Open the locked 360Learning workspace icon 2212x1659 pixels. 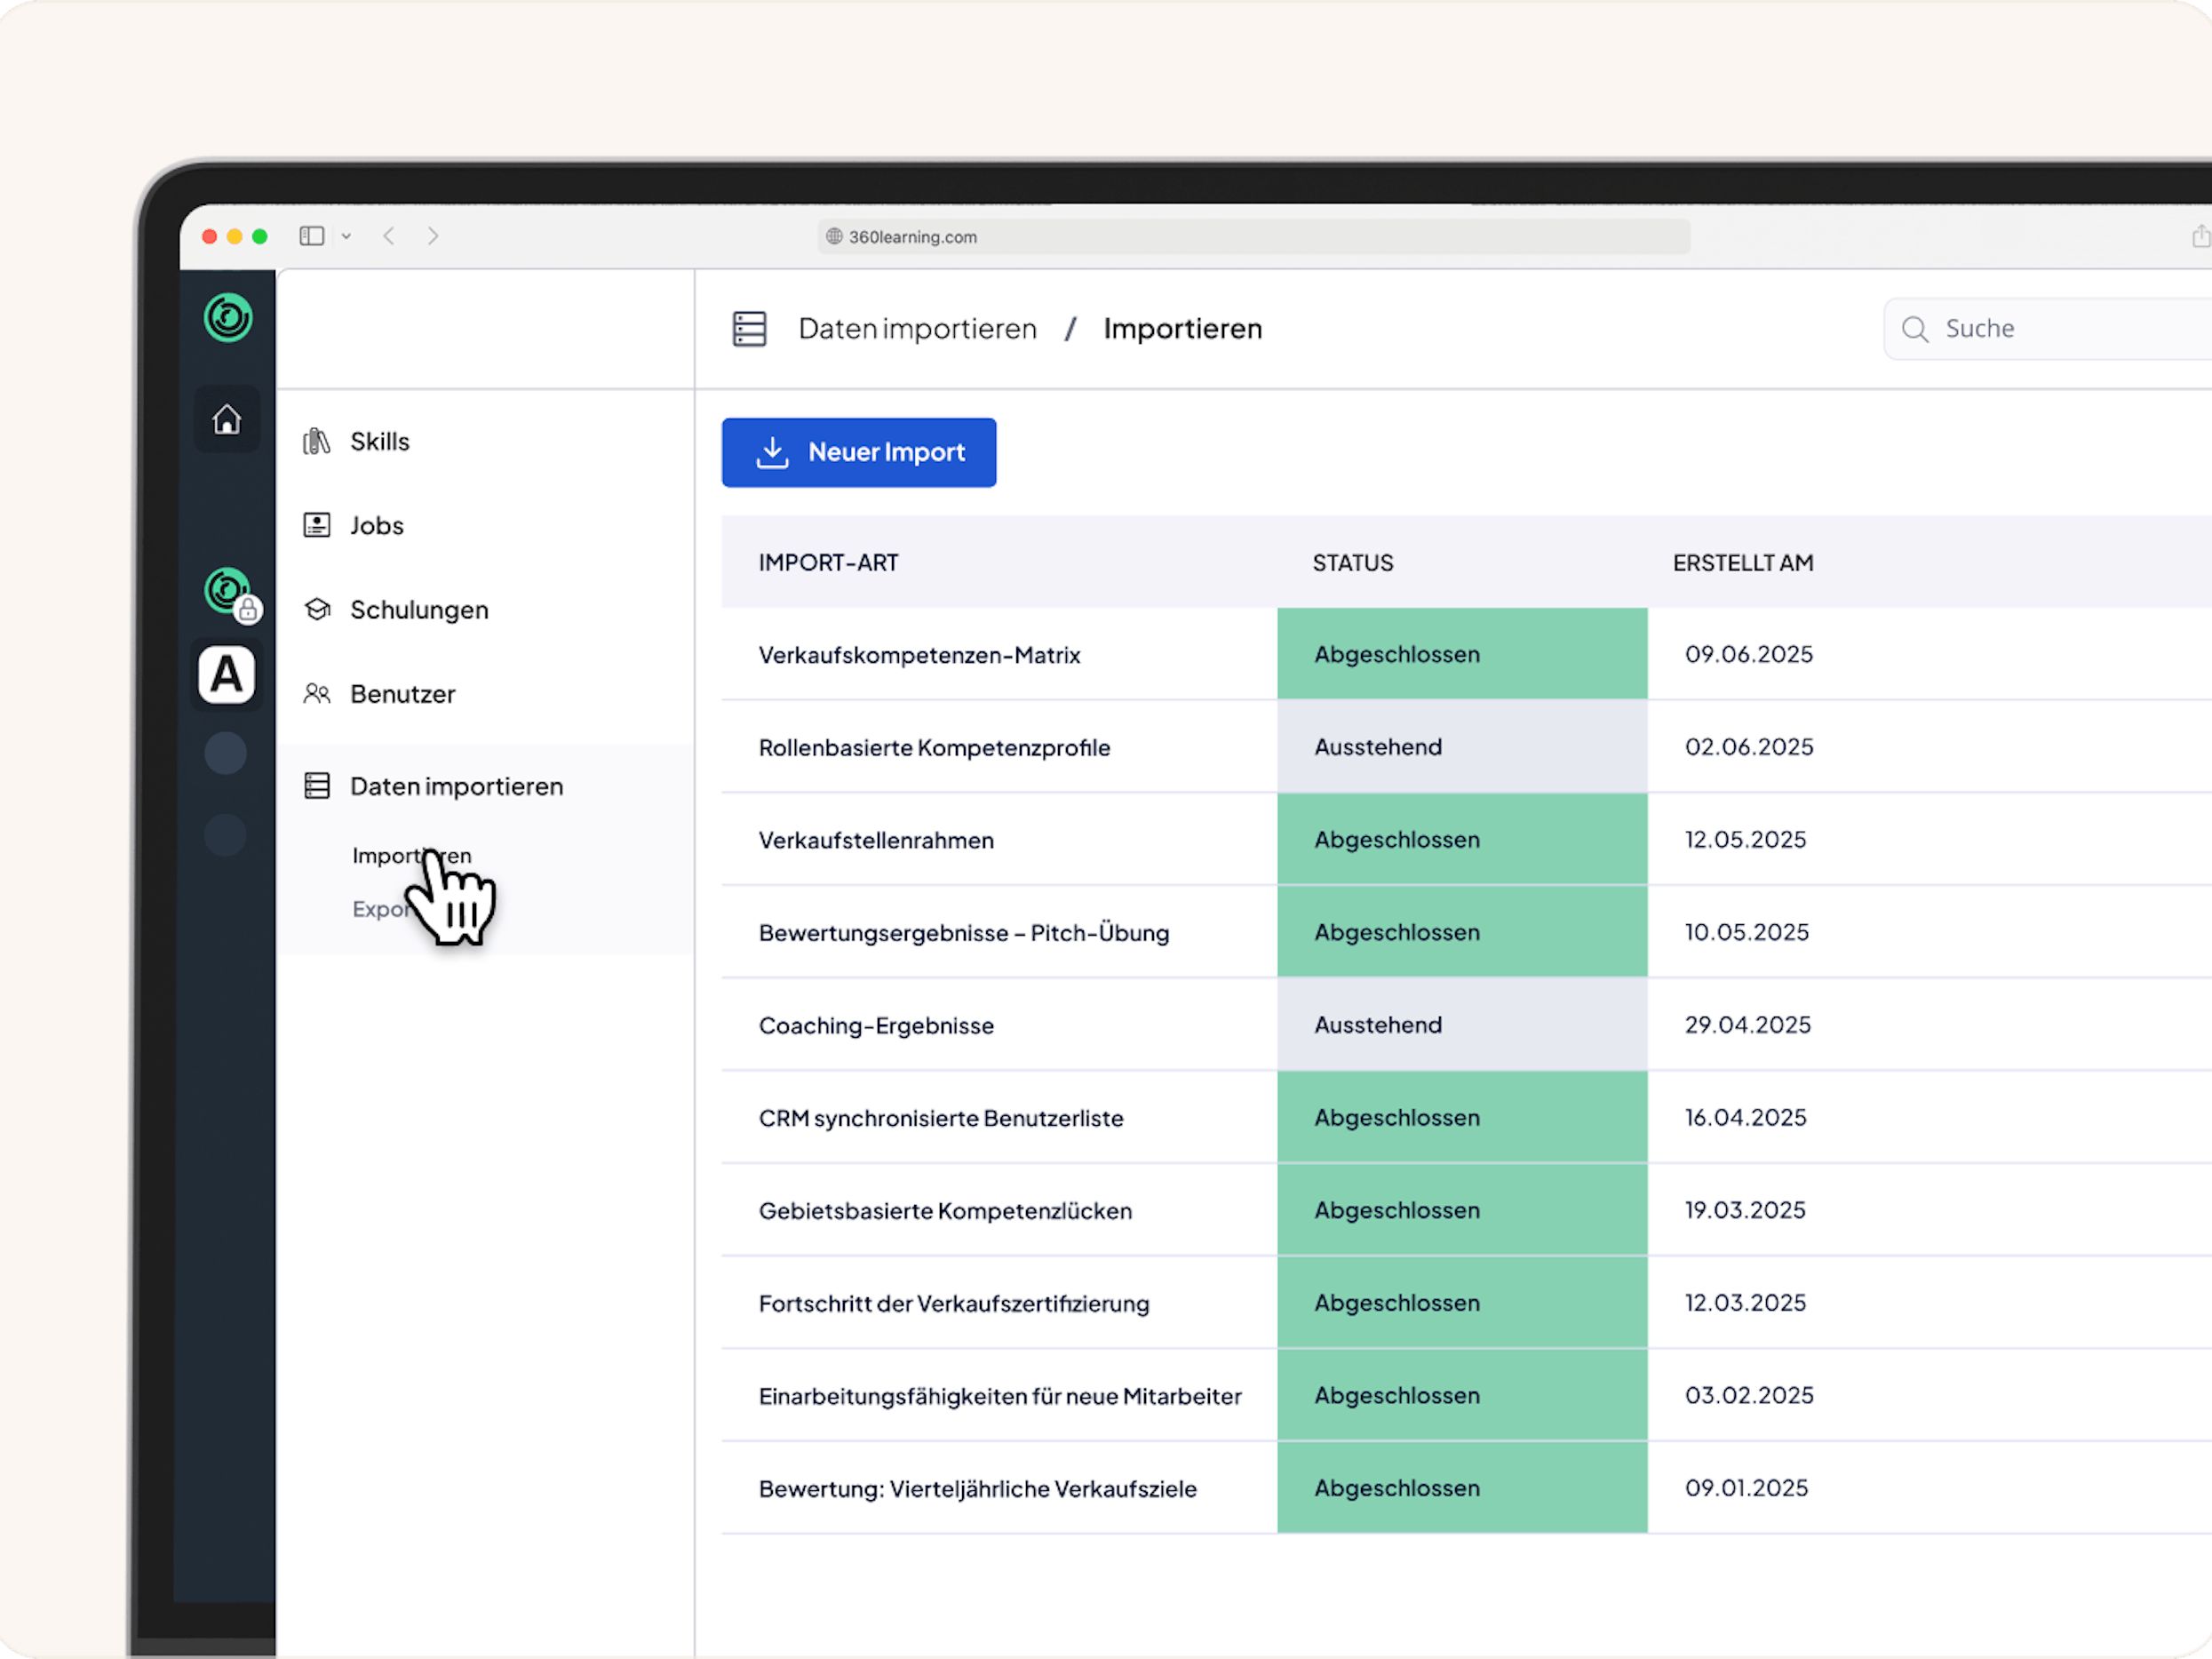(229, 591)
